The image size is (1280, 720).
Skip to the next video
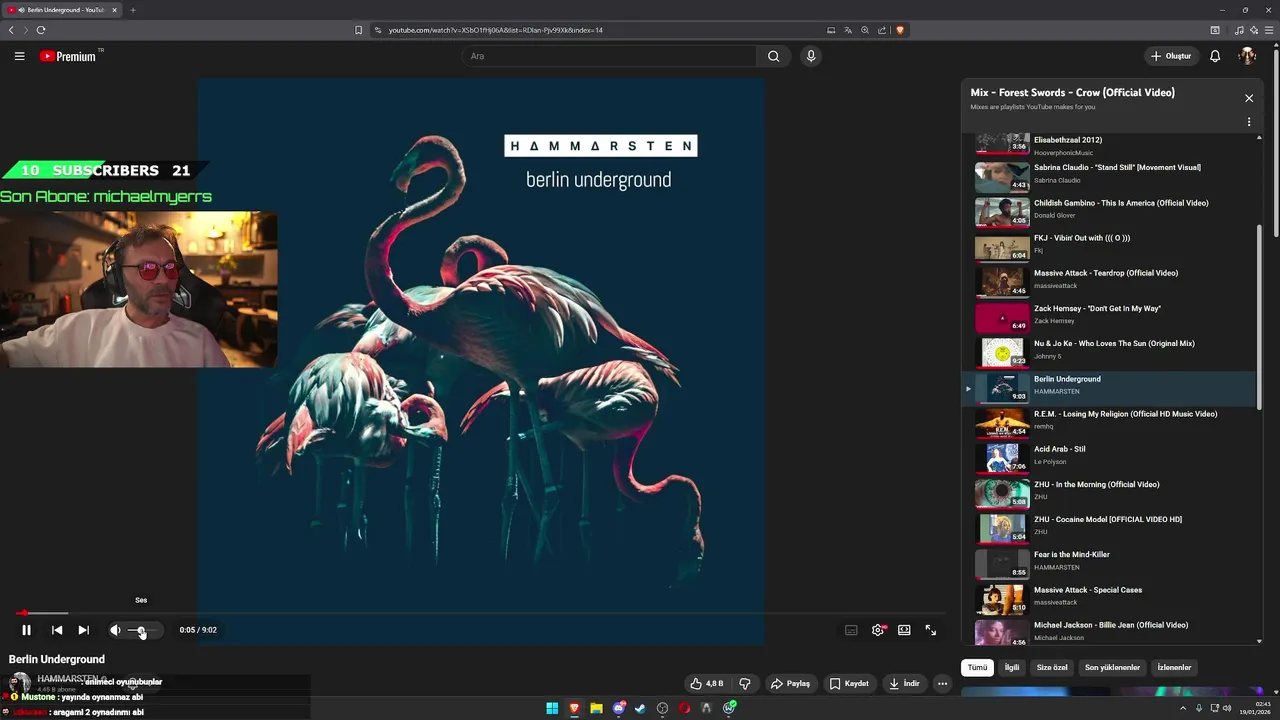click(83, 630)
